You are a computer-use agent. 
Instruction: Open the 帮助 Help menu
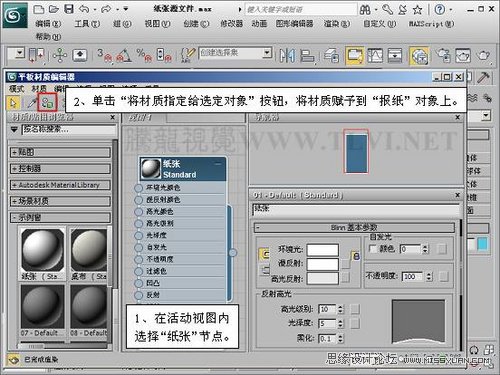[x=48, y=36]
